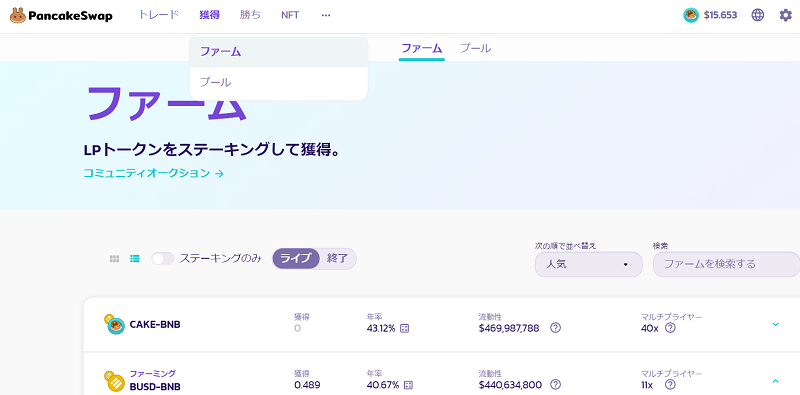
Task: Click the PancakeSwap bunny logo
Action: coord(17,15)
